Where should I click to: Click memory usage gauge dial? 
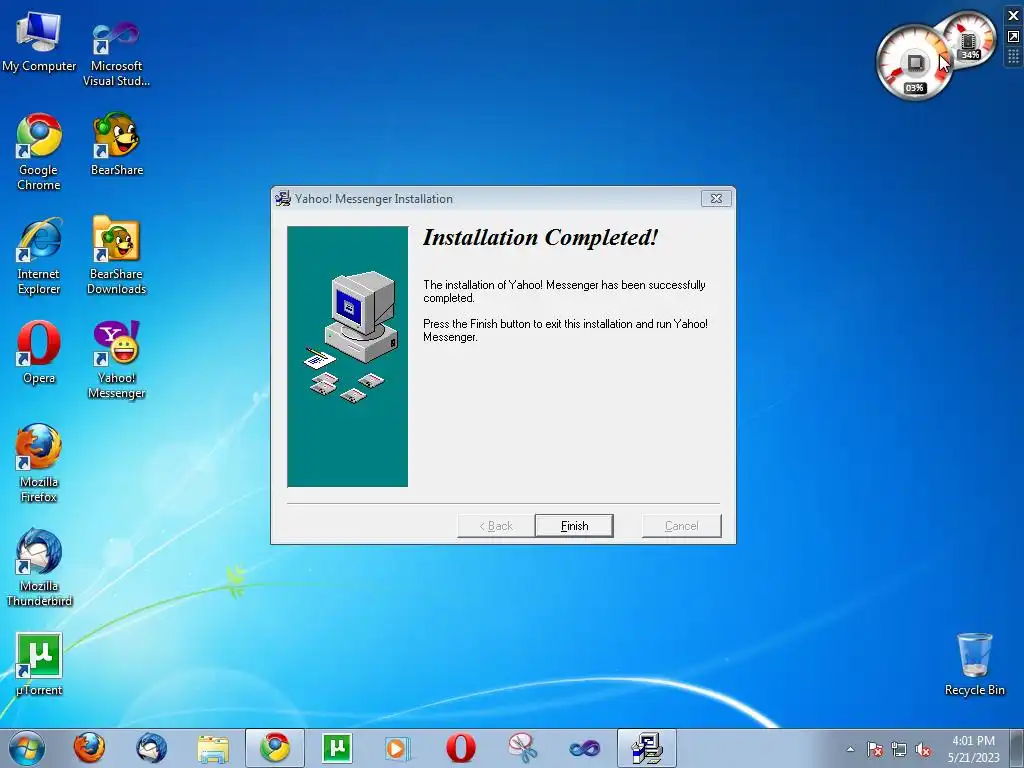[971, 38]
